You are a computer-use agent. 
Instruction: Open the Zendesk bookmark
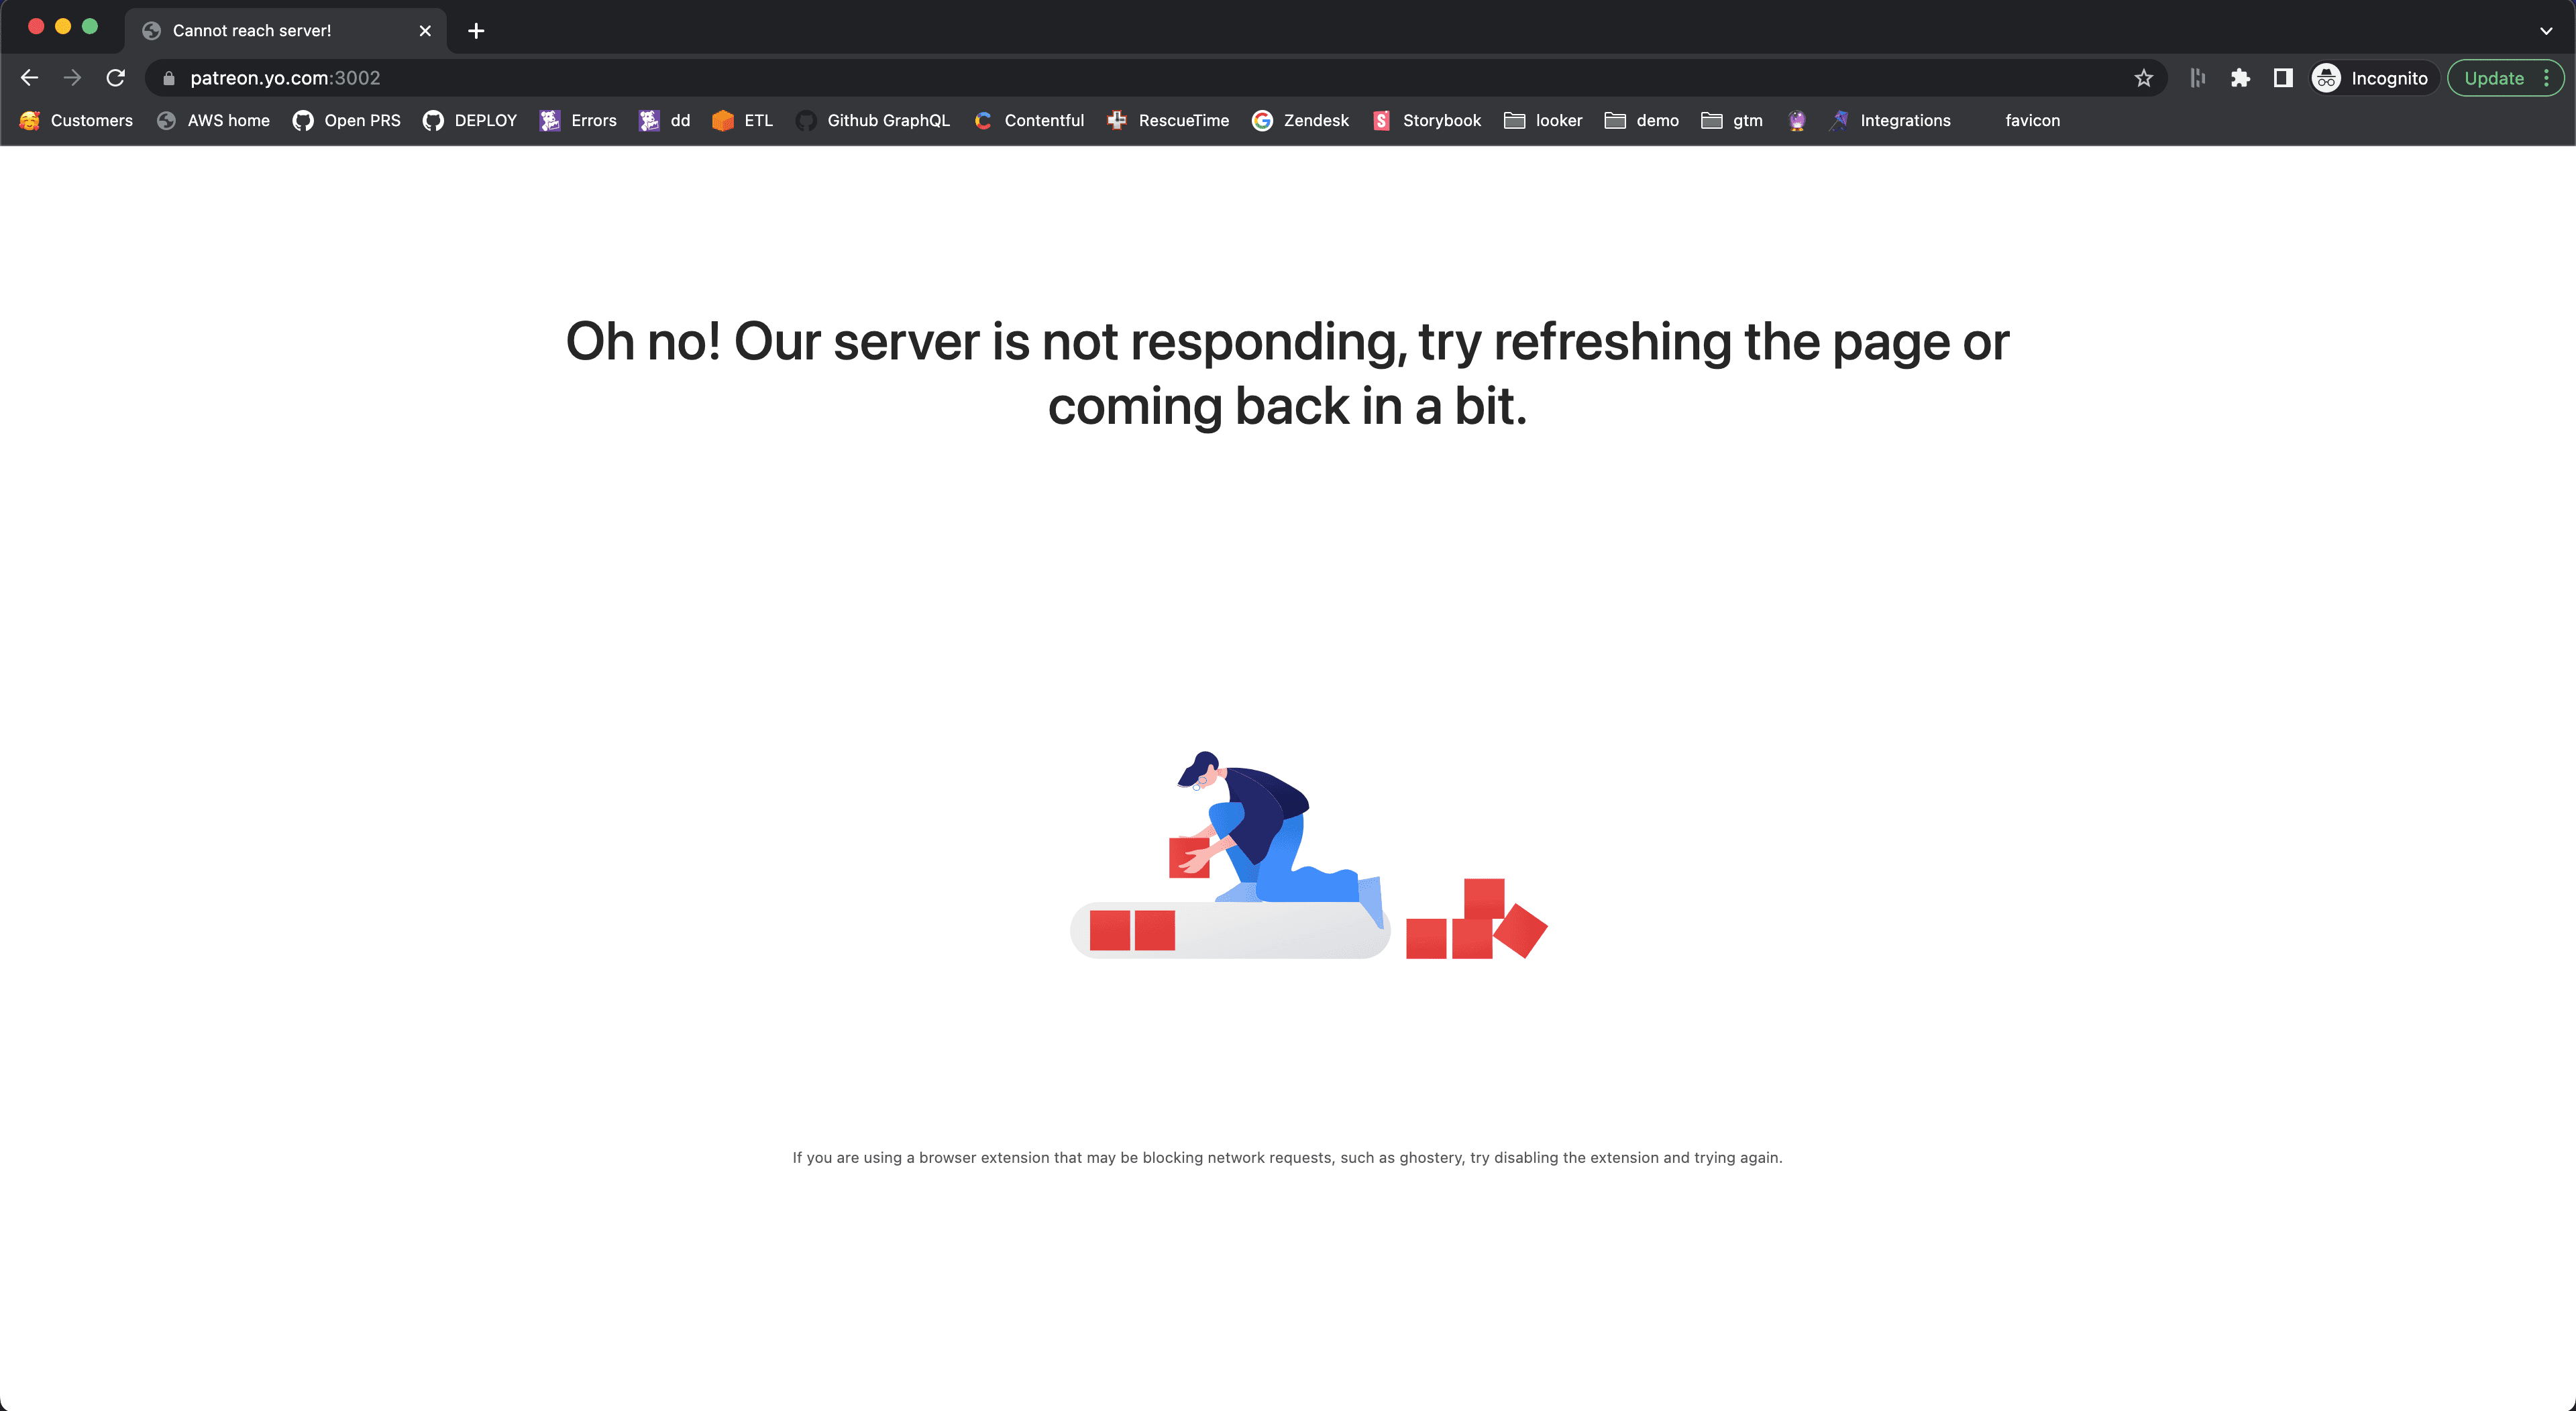[1300, 120]
